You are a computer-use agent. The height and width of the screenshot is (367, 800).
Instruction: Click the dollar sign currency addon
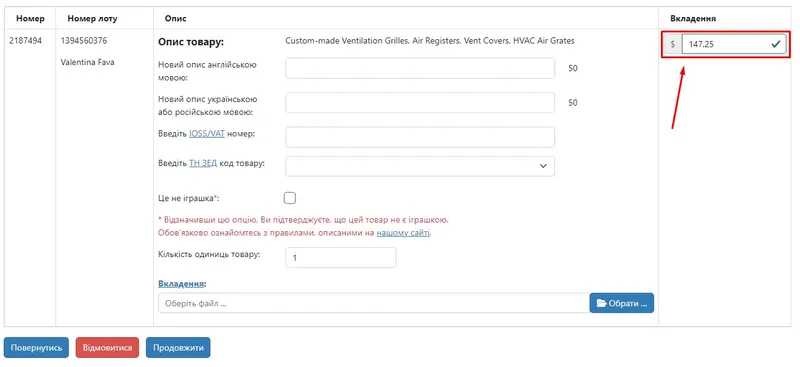(673, 44)
